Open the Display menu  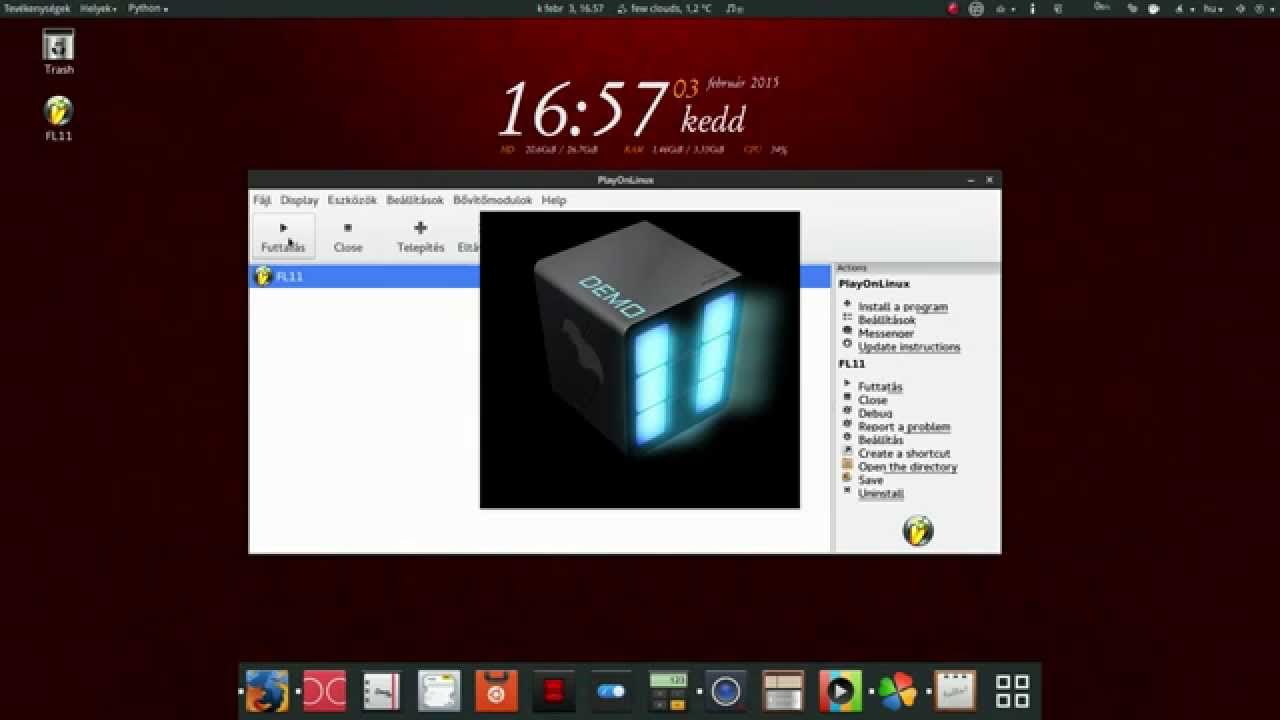point(299,200)
